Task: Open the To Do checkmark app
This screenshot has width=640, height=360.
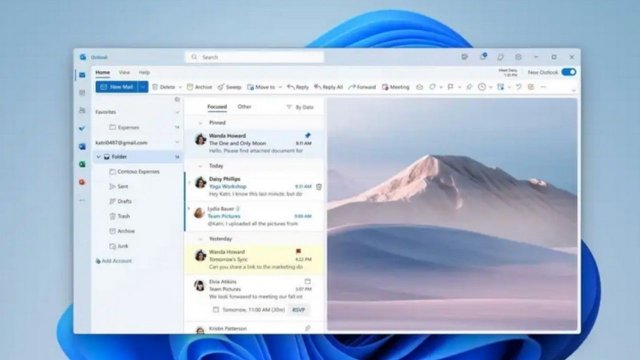Action: [82, 128]
